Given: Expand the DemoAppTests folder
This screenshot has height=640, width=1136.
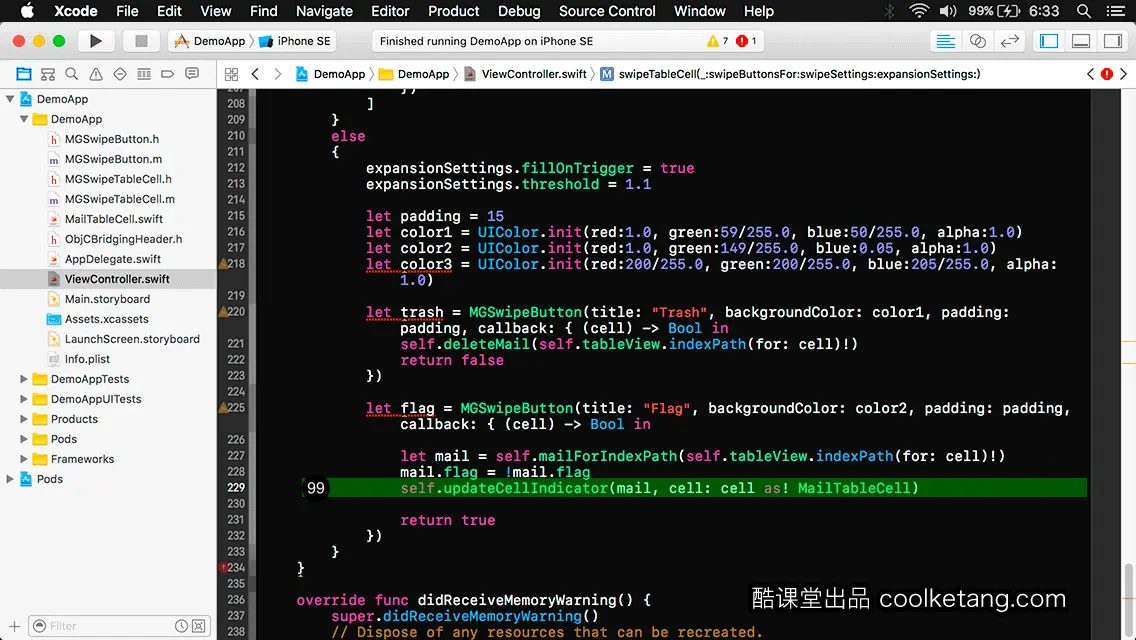Looking at the screenshot, I should [24, 379].
